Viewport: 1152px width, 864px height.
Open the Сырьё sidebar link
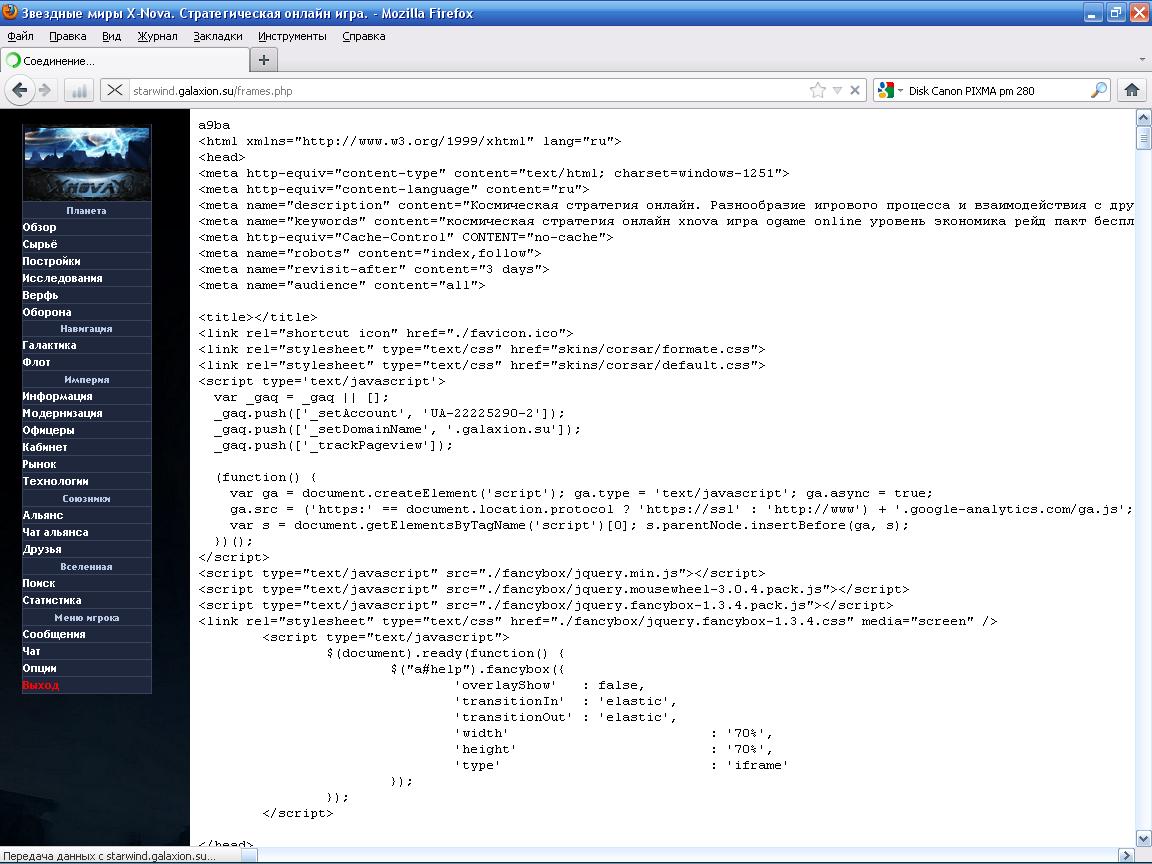[x=39, y=244]
